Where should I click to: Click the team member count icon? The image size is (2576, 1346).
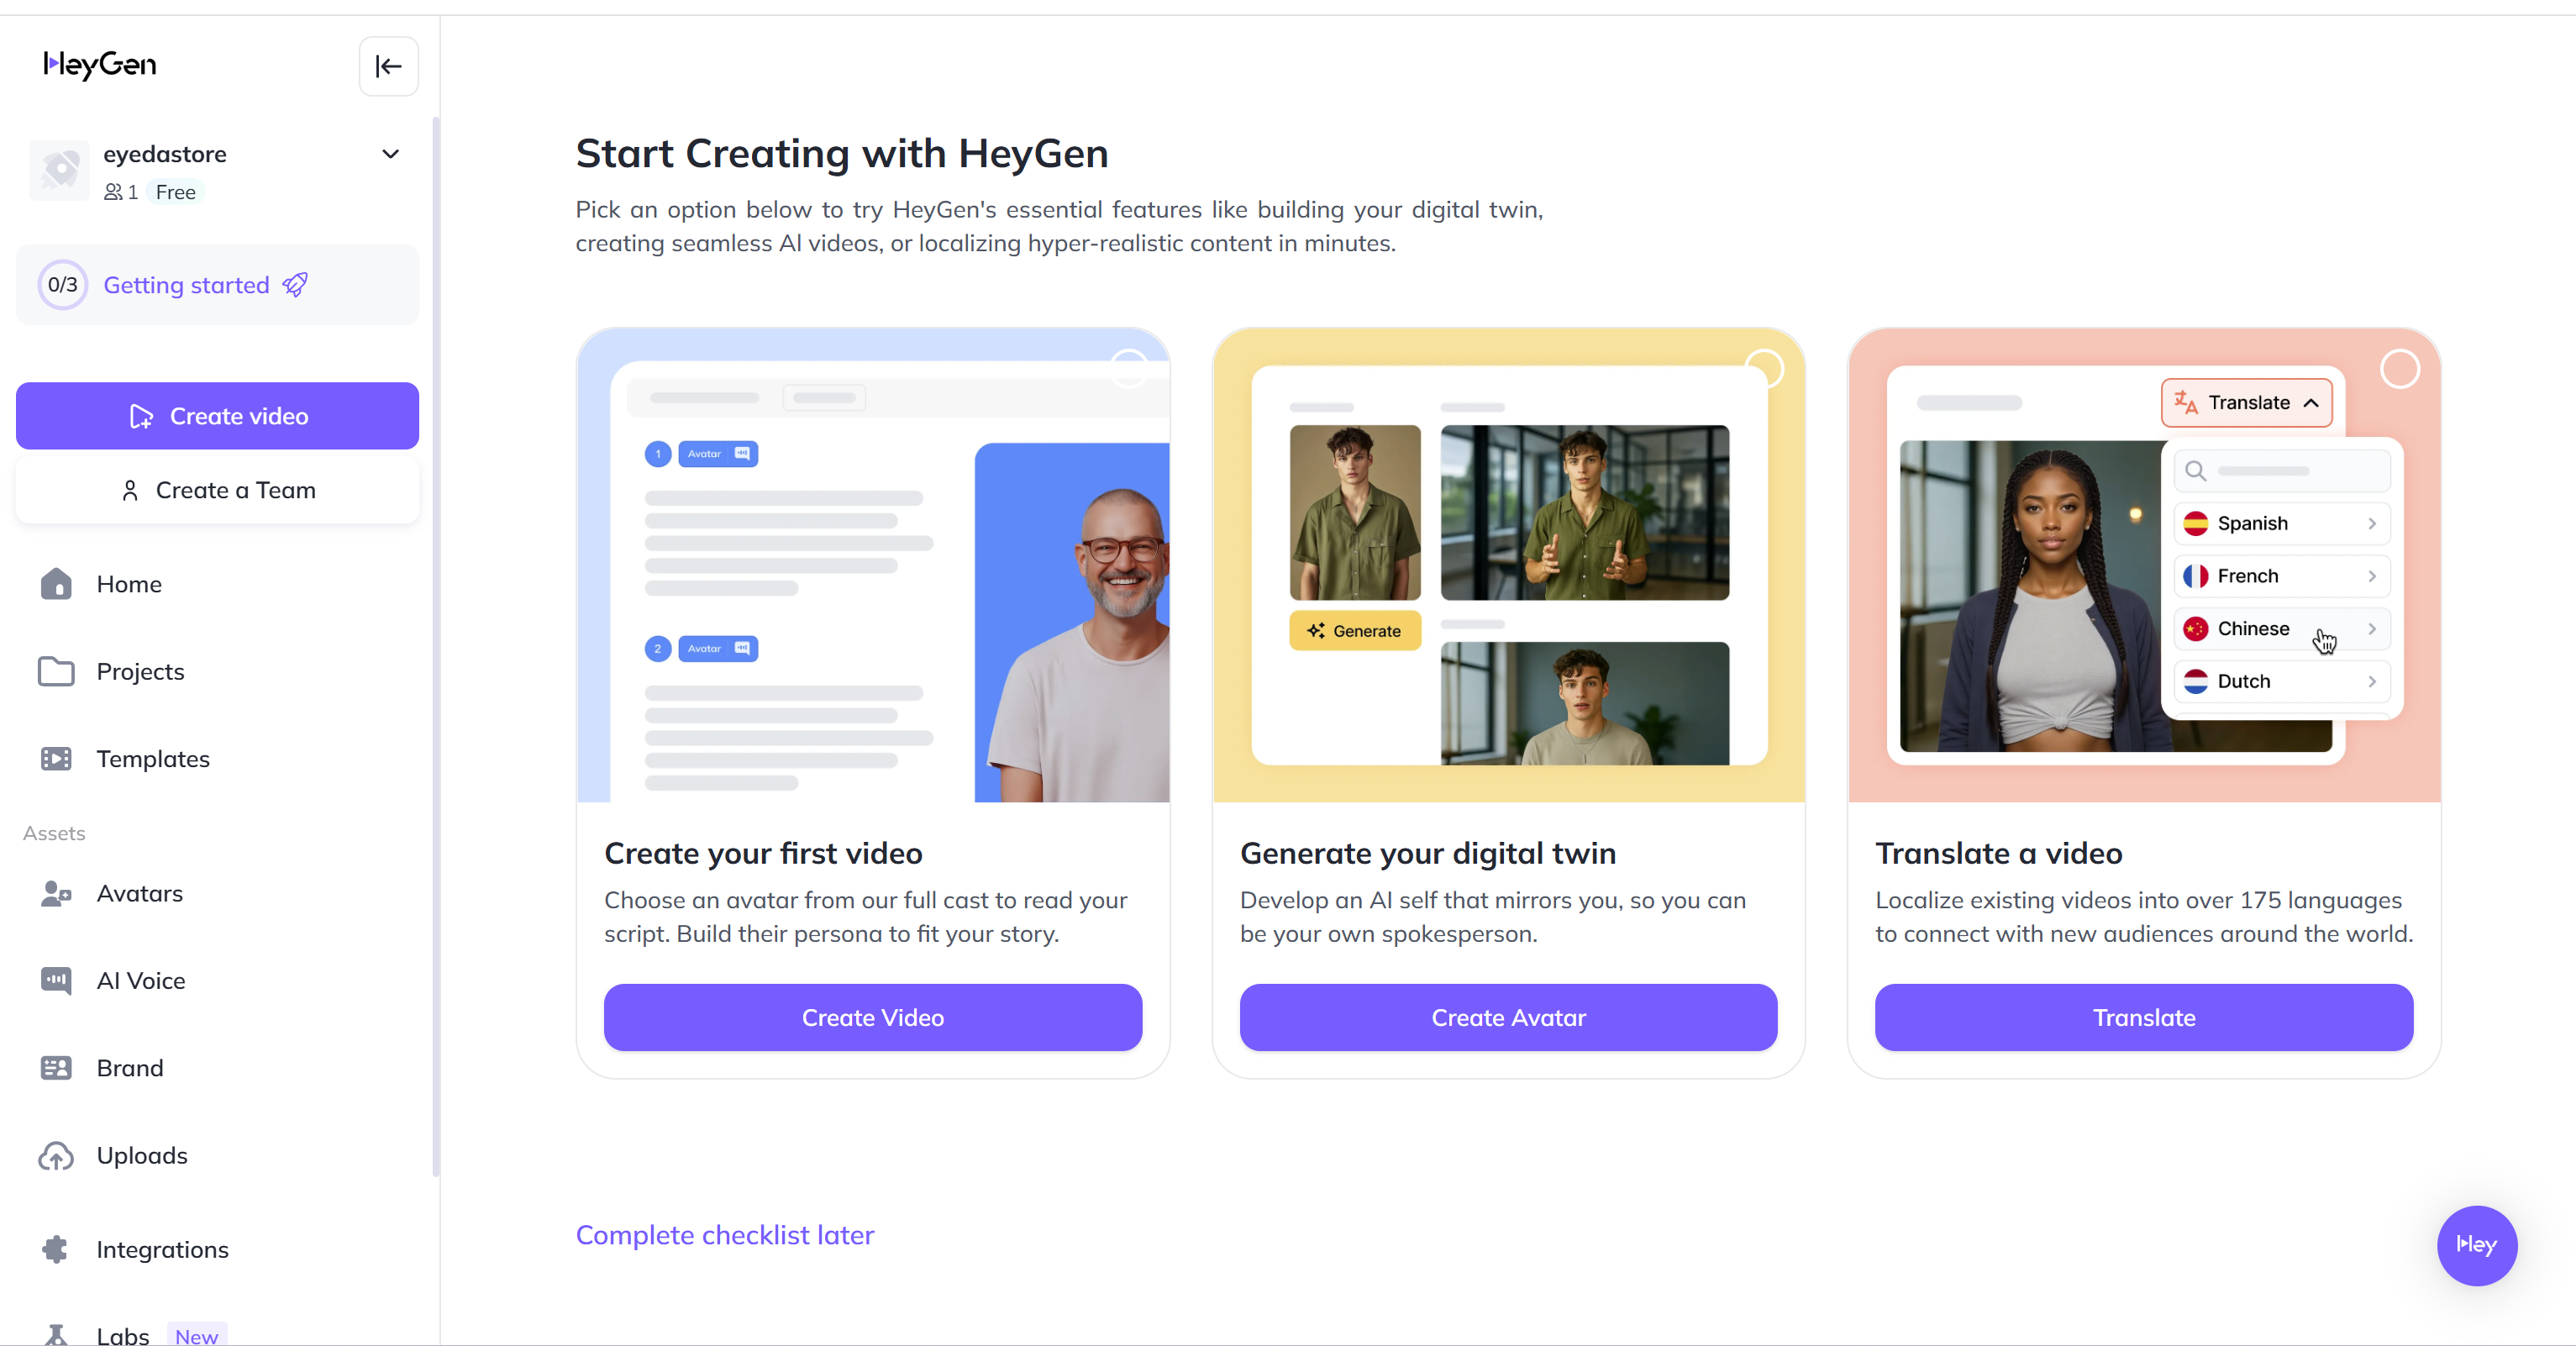click(113, 192)
